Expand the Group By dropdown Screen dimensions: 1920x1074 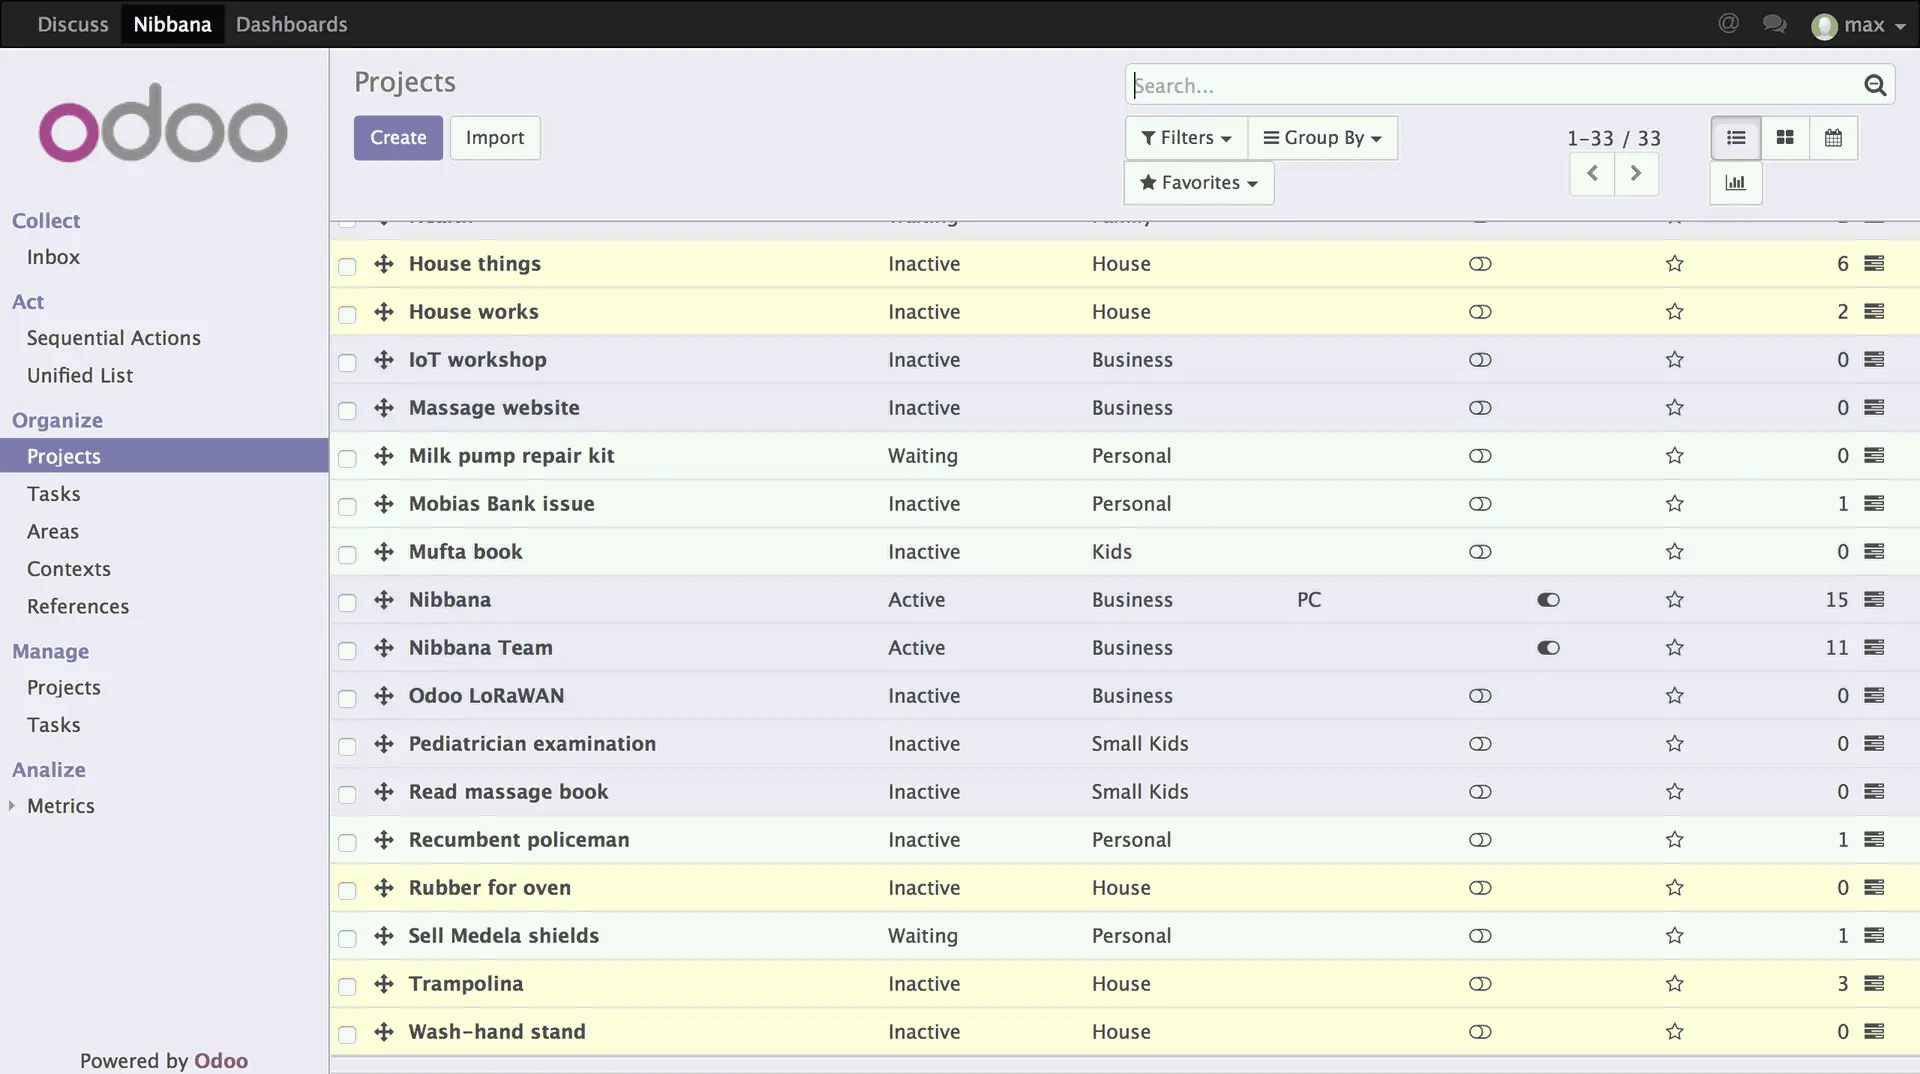[1322, 138]
